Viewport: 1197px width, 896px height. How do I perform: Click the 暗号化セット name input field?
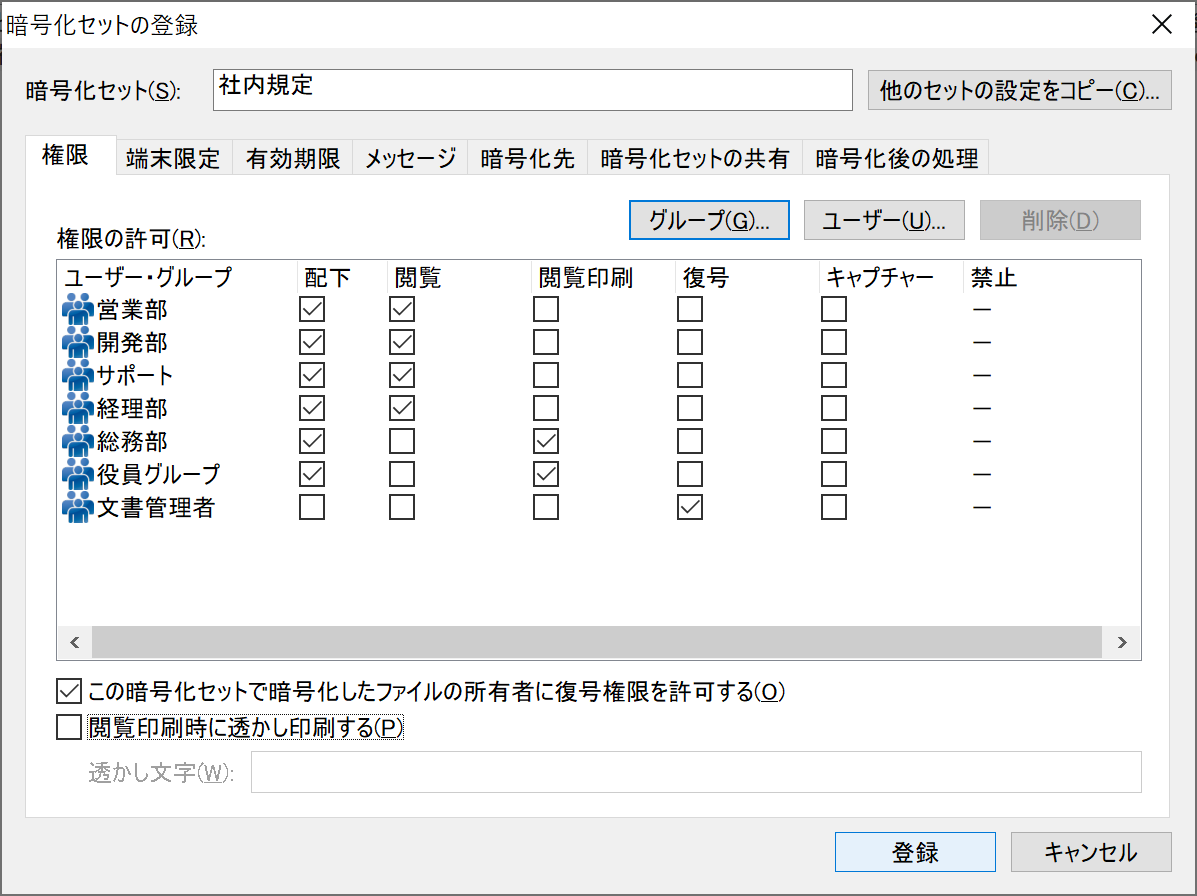click(532, 90)
